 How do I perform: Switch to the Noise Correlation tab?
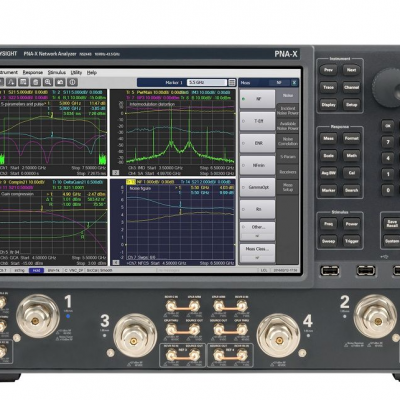pyautogui.click(x=288, y=141)
